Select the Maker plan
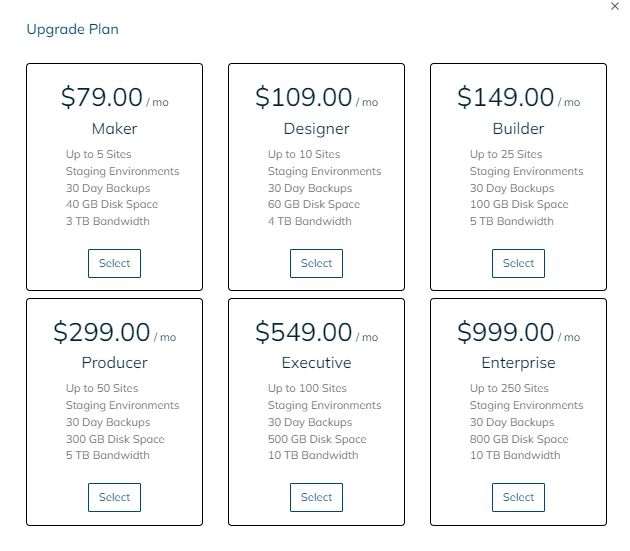 [x=114, y=263]
